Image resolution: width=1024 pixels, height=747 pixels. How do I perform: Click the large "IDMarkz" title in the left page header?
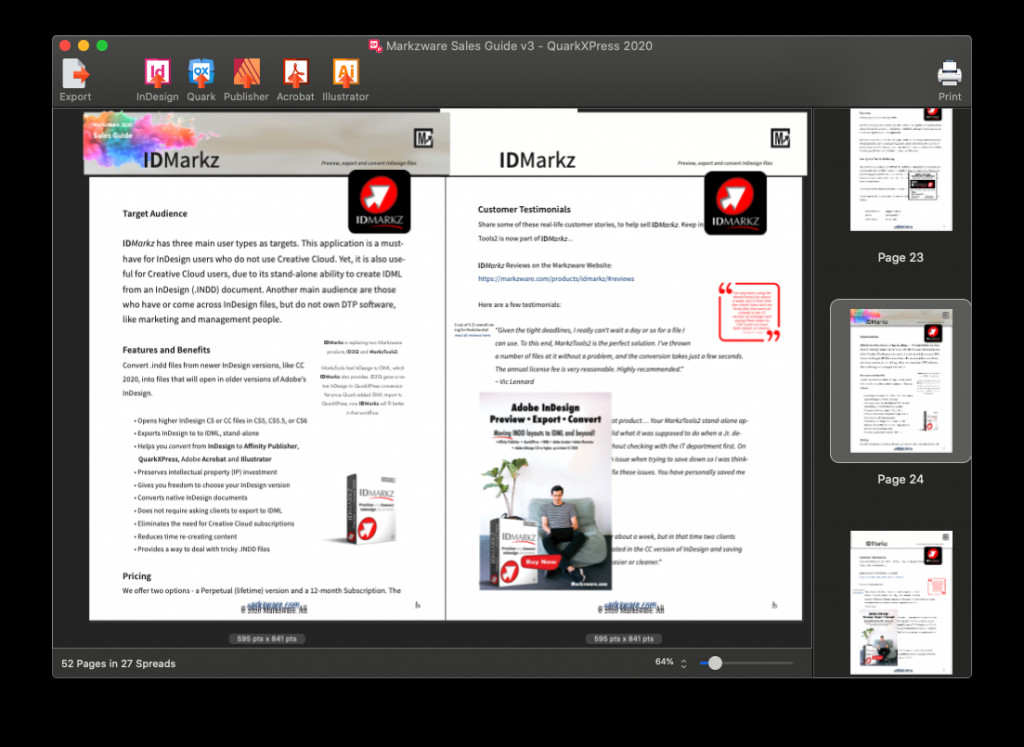(x=181, y=159)
